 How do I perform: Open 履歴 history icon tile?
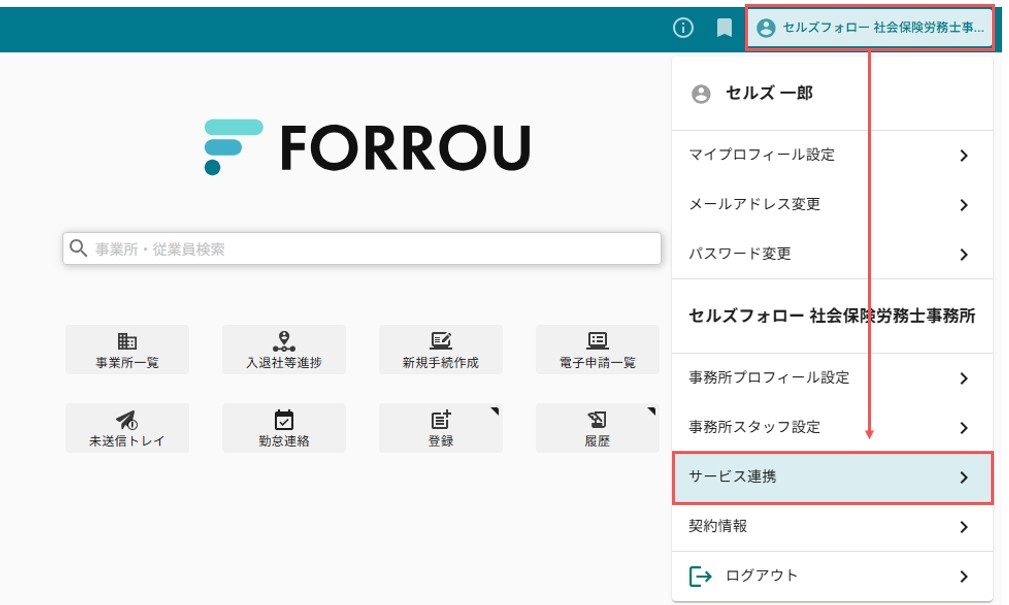pos(597,428)
